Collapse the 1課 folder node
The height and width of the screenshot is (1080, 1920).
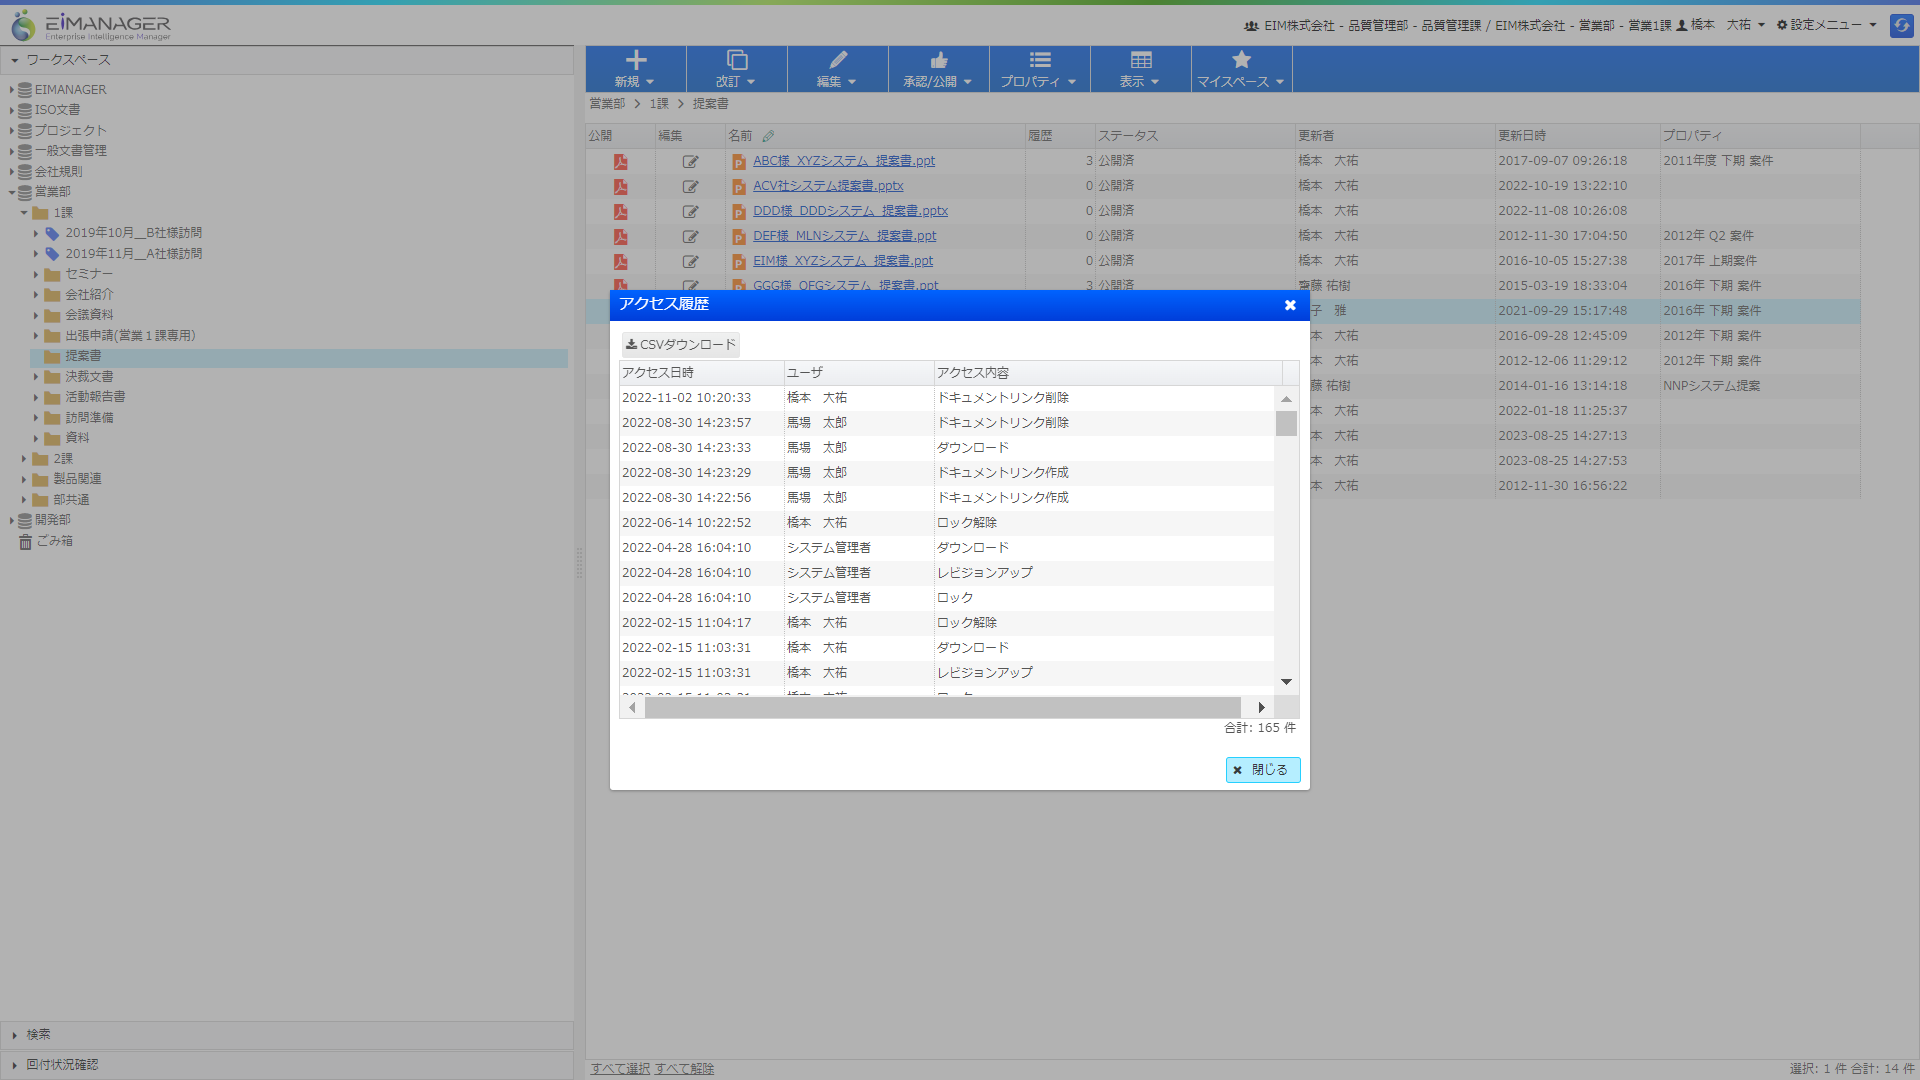[x=24, y=213]
